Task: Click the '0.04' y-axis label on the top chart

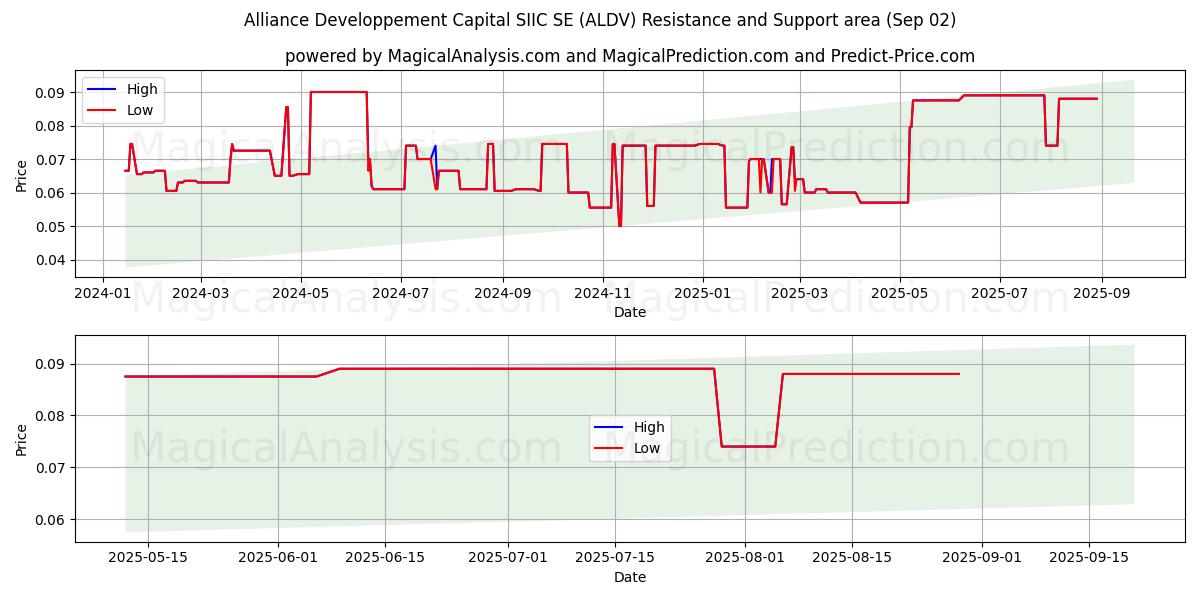Action: point(52,260)
